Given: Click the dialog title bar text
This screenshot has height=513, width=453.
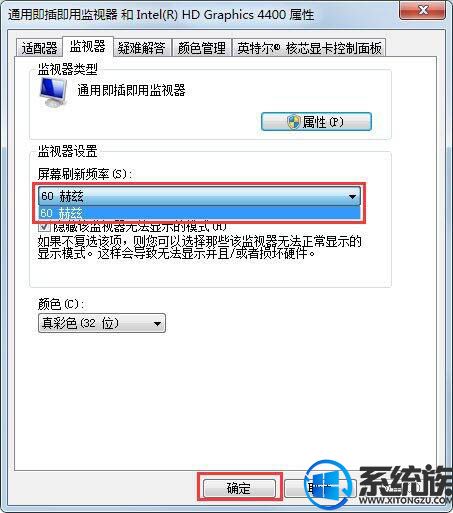Looking at the screenshot, I should tap(161, 15).
